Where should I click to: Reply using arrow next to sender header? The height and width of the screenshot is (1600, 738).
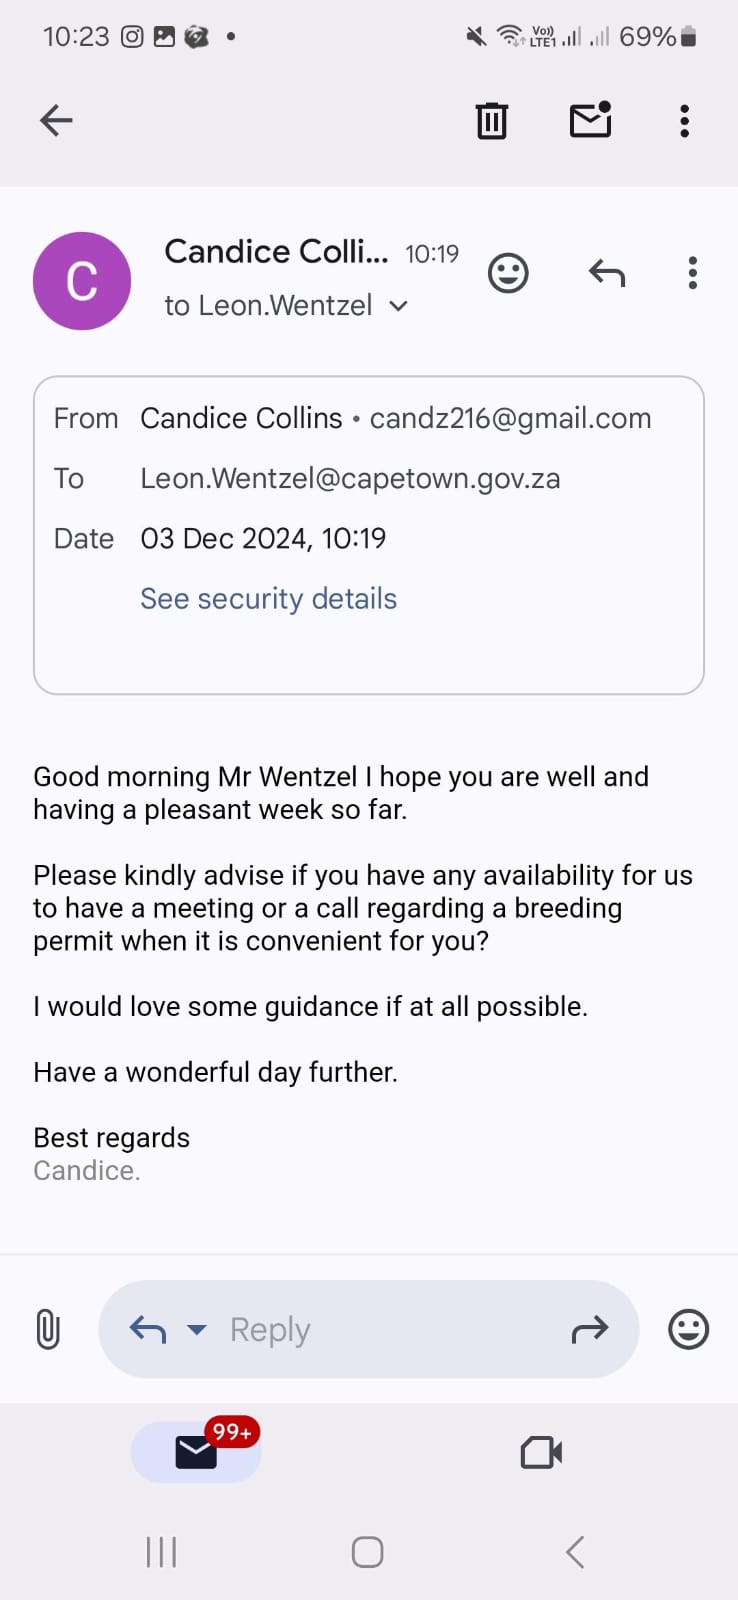pos(607,273)
